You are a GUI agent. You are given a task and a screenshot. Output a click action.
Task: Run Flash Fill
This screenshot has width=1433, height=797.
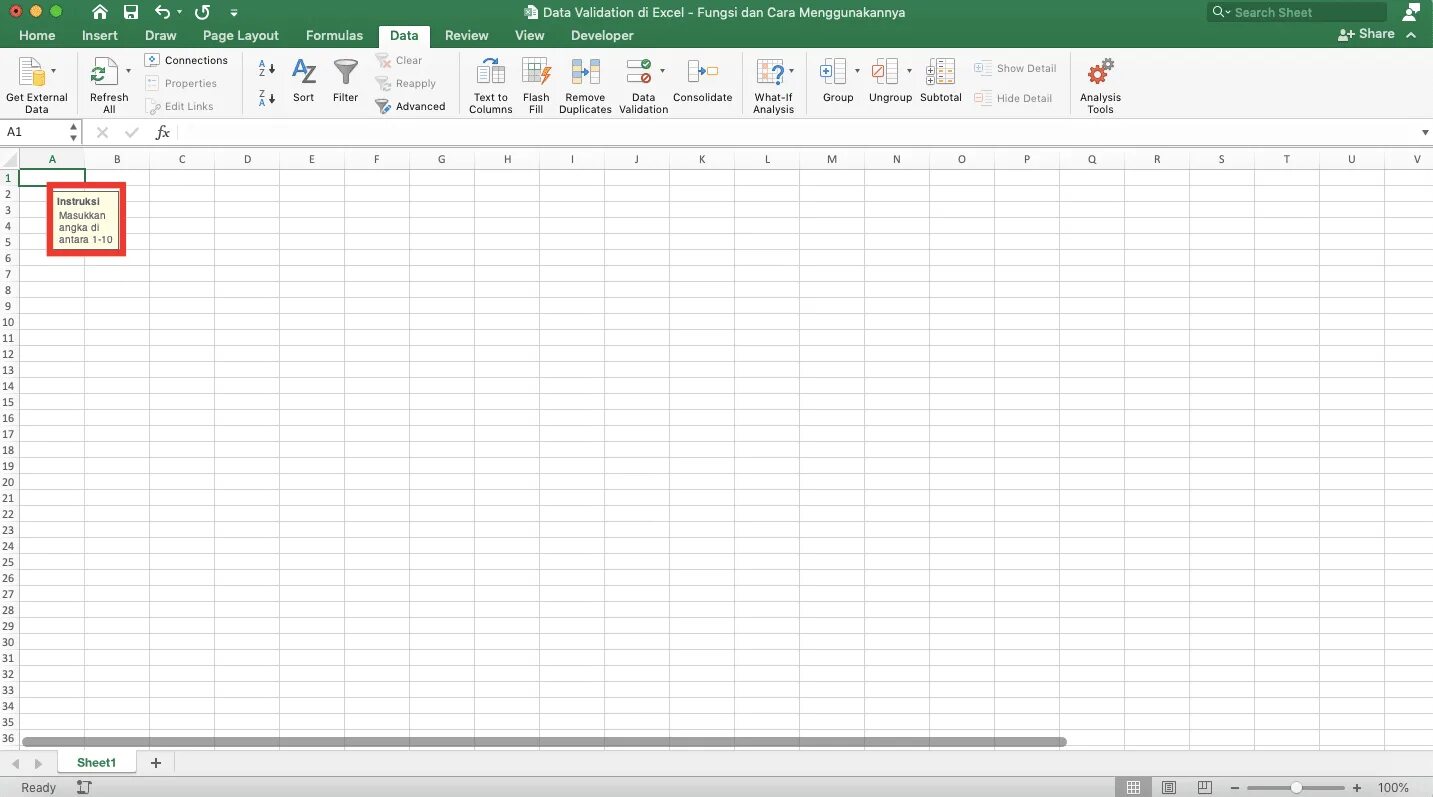click(x=536, y=86)
